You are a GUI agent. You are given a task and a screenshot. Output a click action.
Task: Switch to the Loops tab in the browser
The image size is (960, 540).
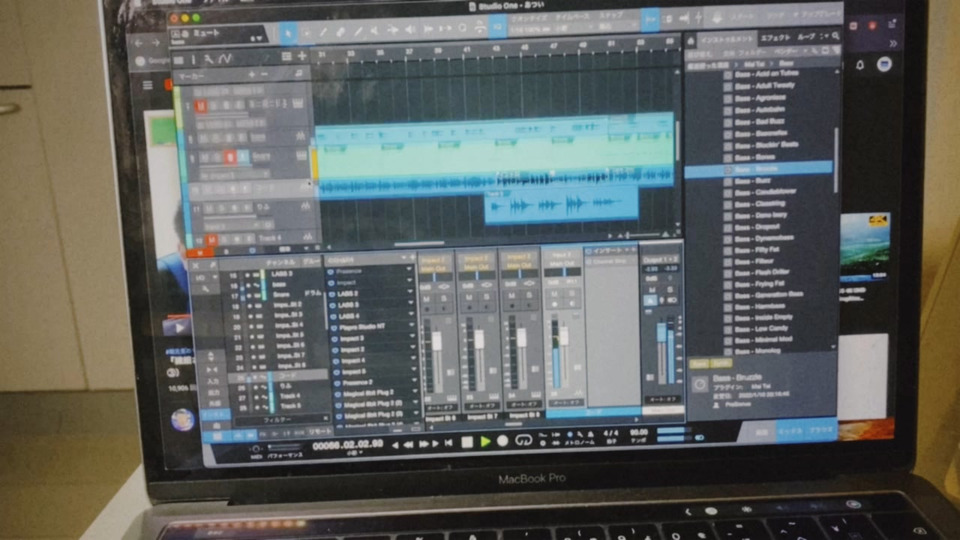pyautogui.click(x=806, y=37)
